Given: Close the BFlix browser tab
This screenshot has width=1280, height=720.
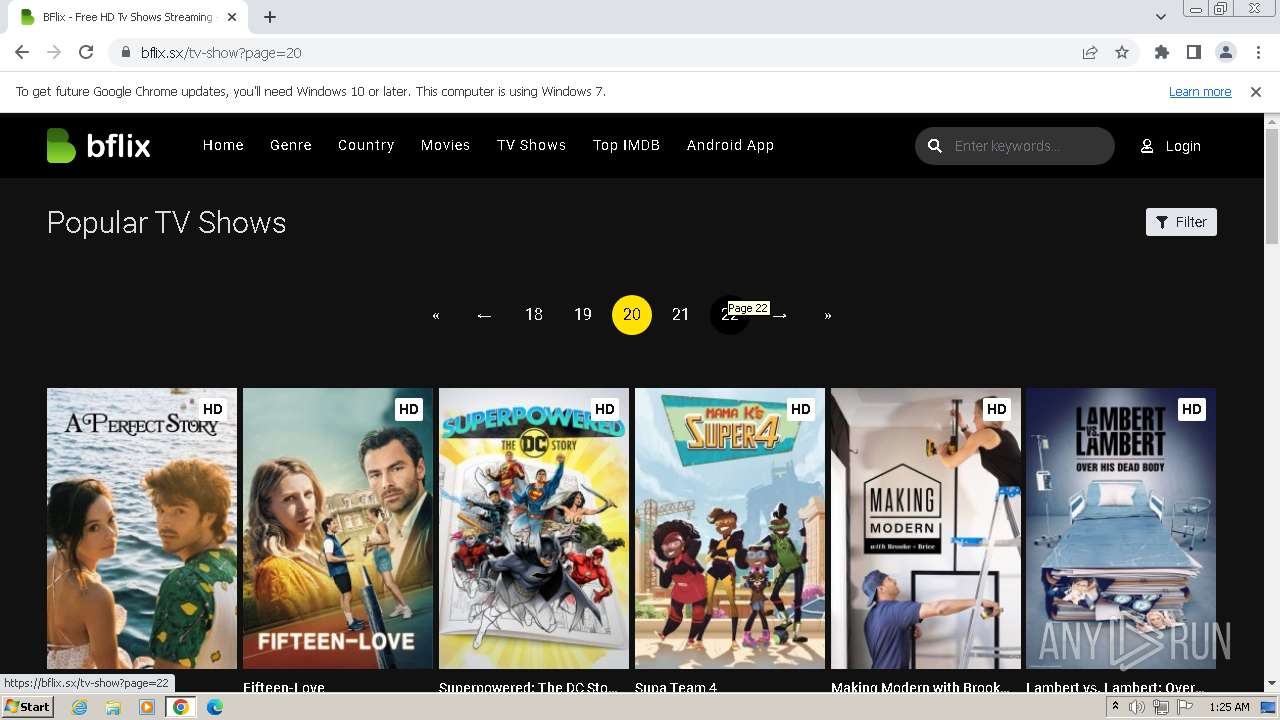Looking at the screenshot, I should click(232, 17).
